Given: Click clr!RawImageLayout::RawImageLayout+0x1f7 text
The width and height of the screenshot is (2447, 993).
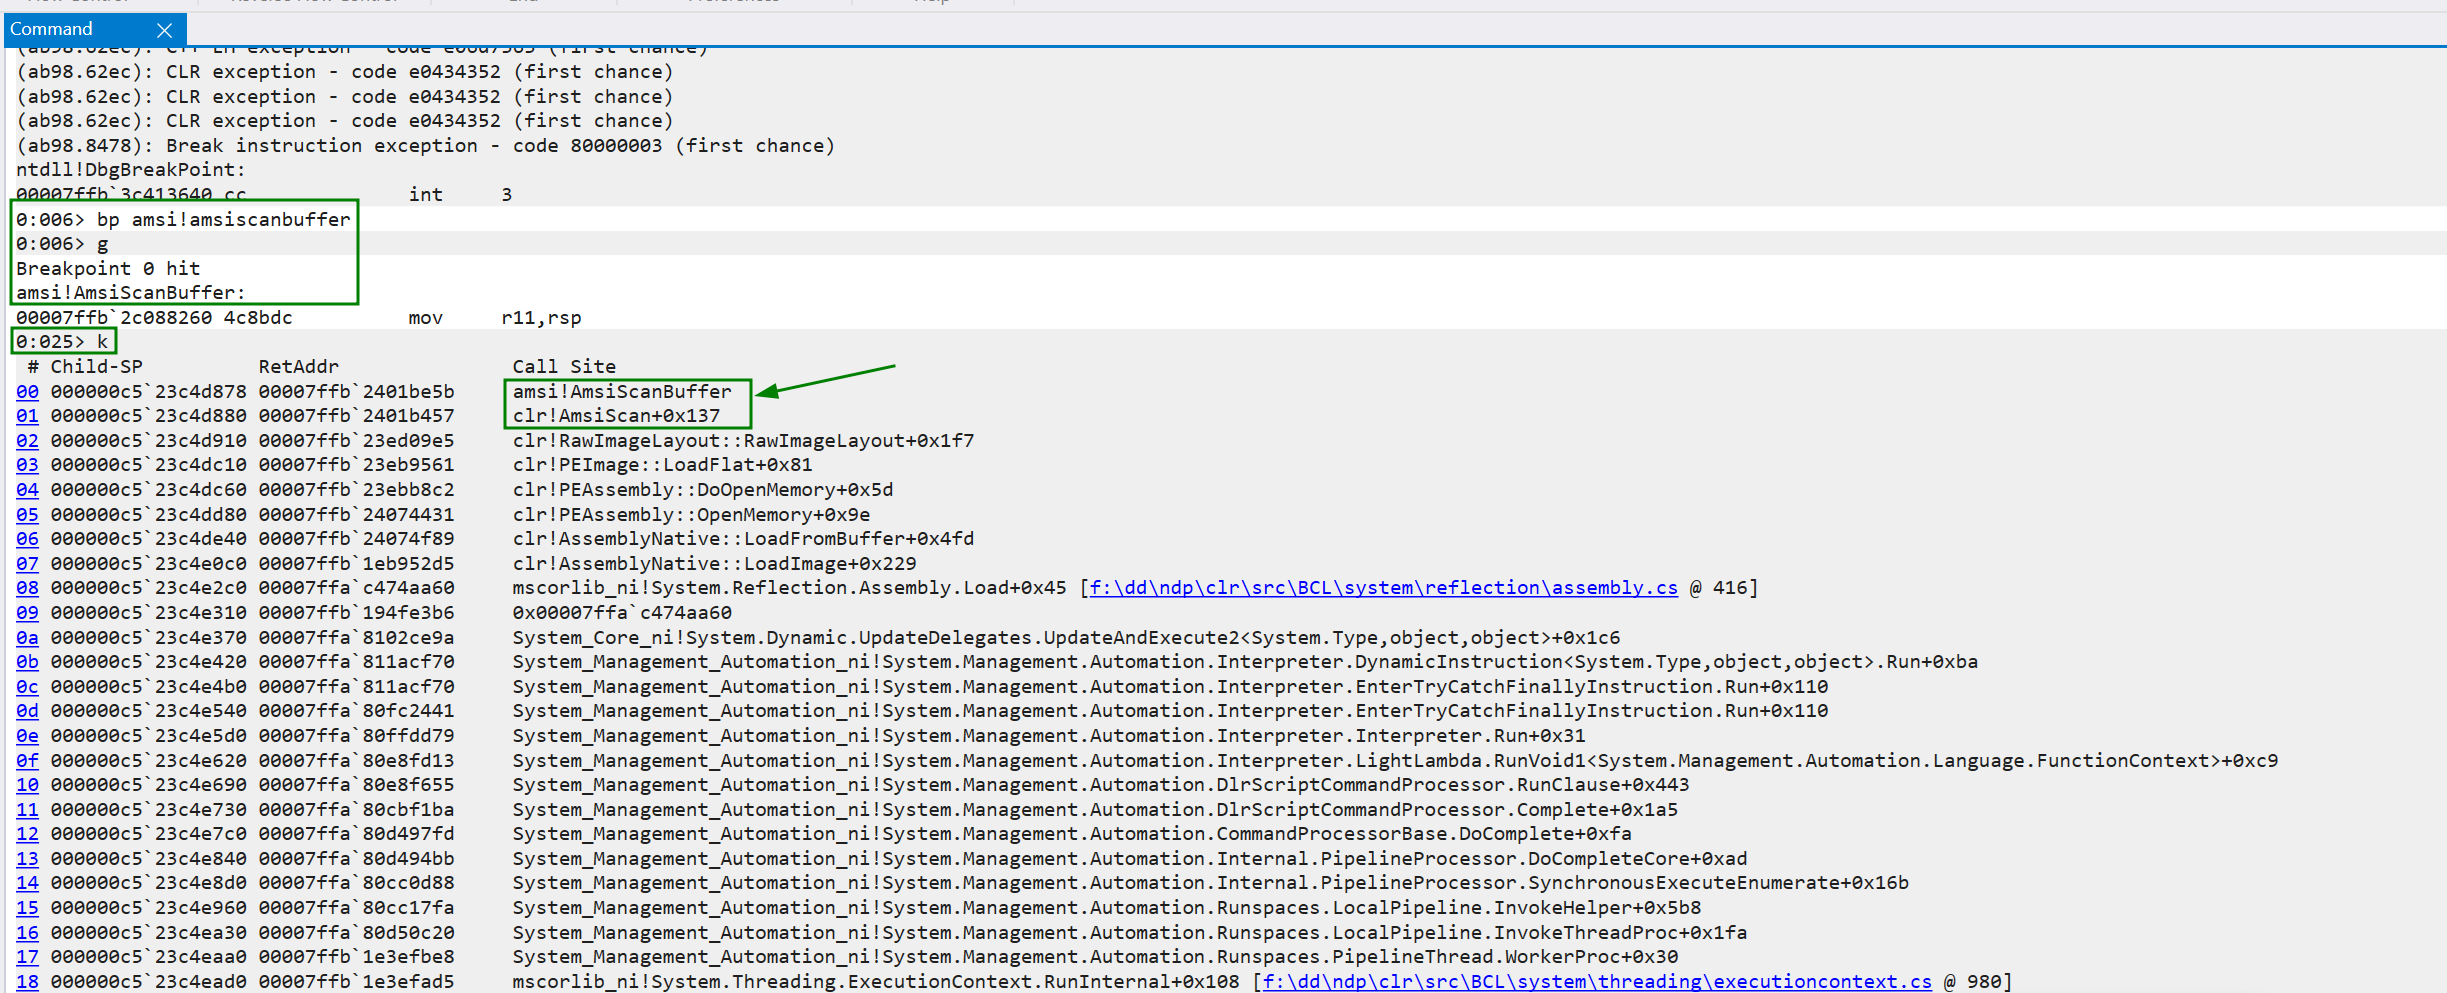Looking at the screenshot, I should [743, 441].
